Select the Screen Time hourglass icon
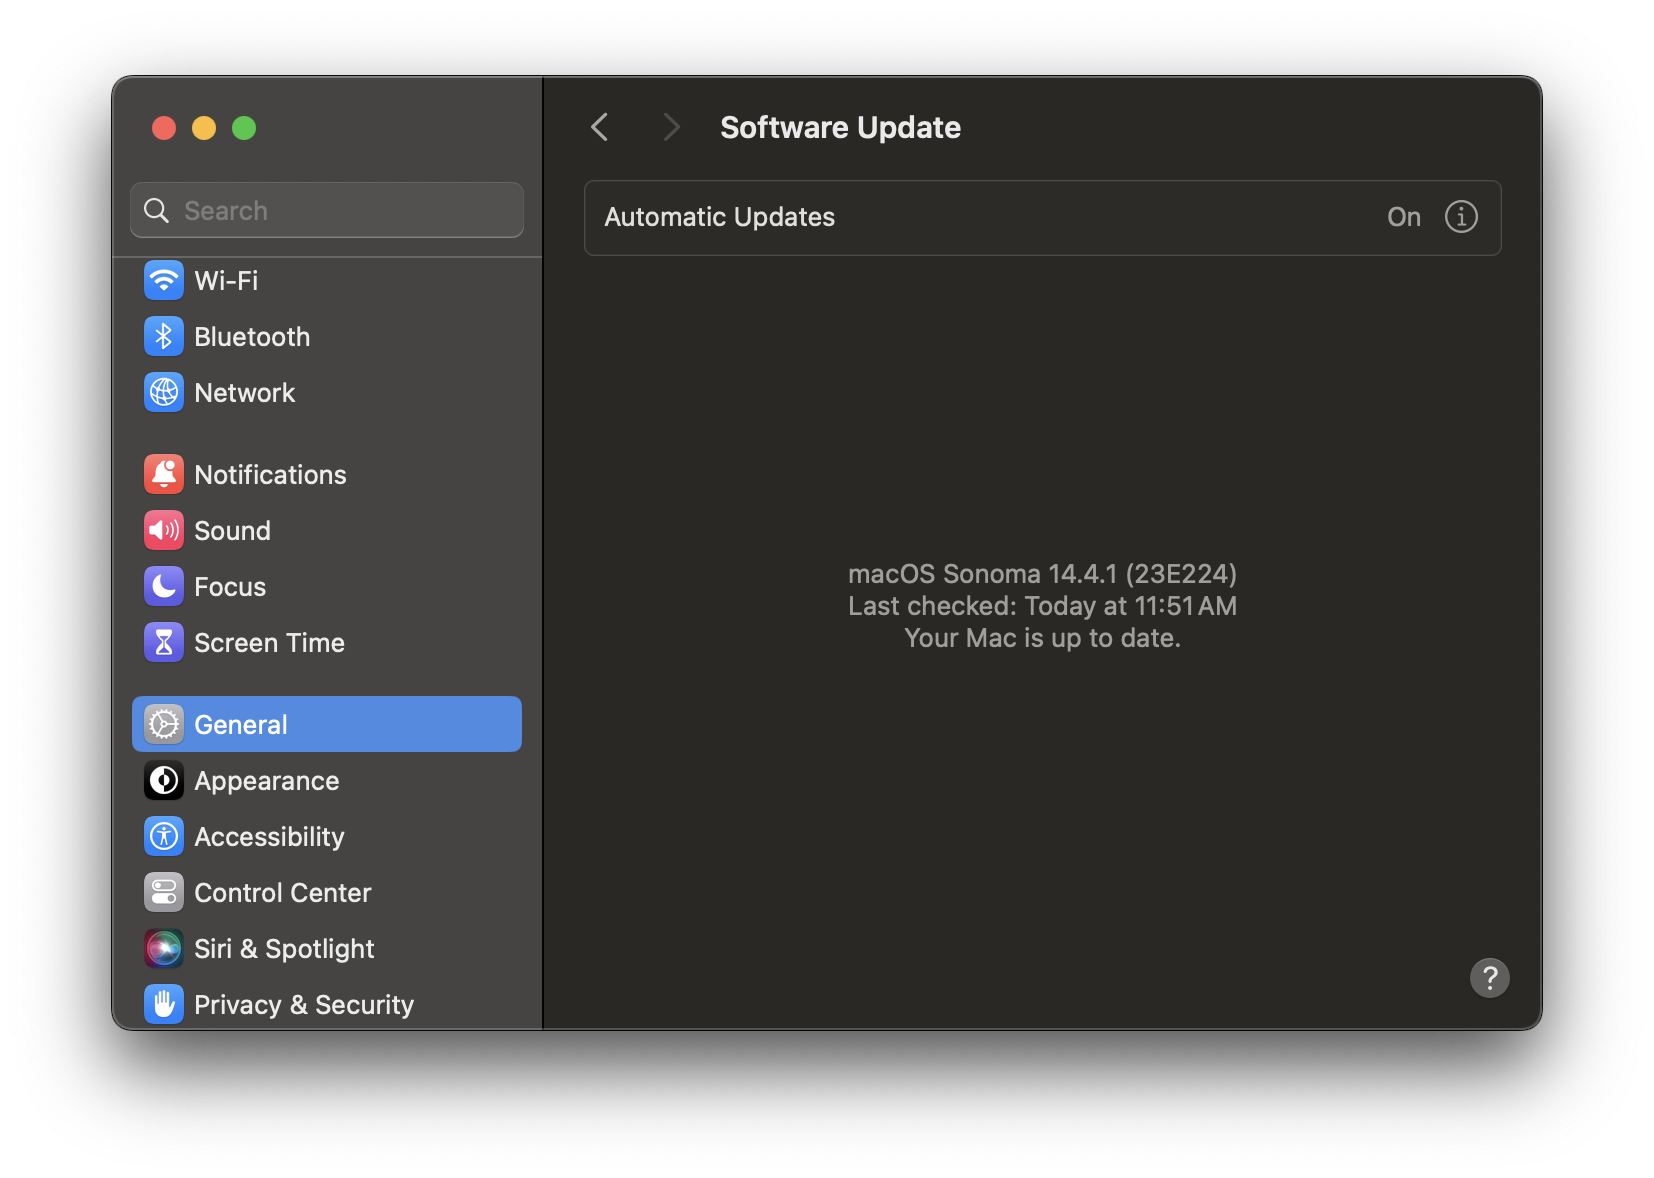The height and width of the screenshot is (1178, 1654). tap(164, 642)
